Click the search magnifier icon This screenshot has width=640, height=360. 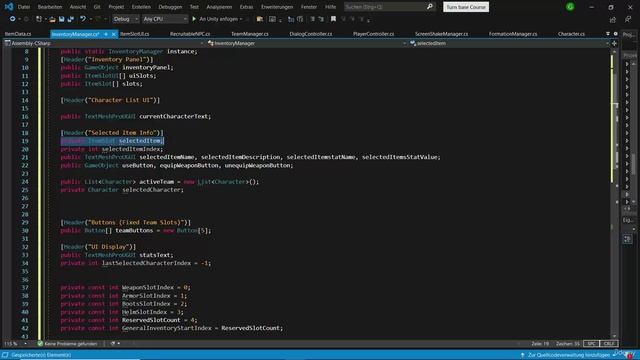(x=430, y=7)
